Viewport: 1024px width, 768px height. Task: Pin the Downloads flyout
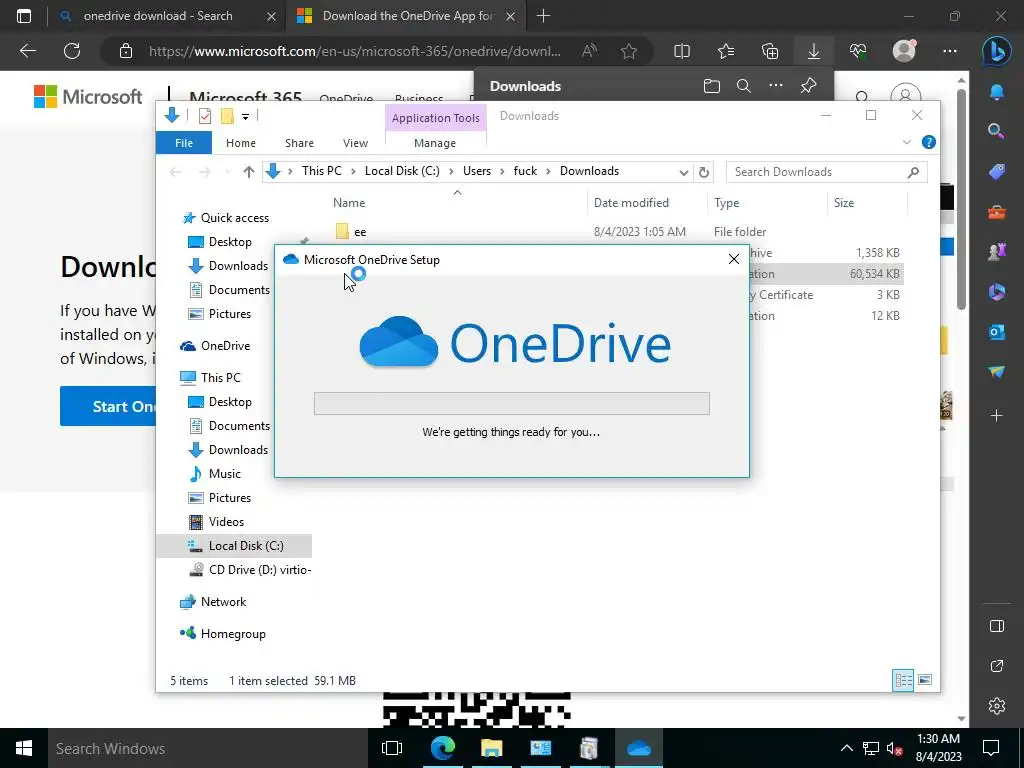808,86
